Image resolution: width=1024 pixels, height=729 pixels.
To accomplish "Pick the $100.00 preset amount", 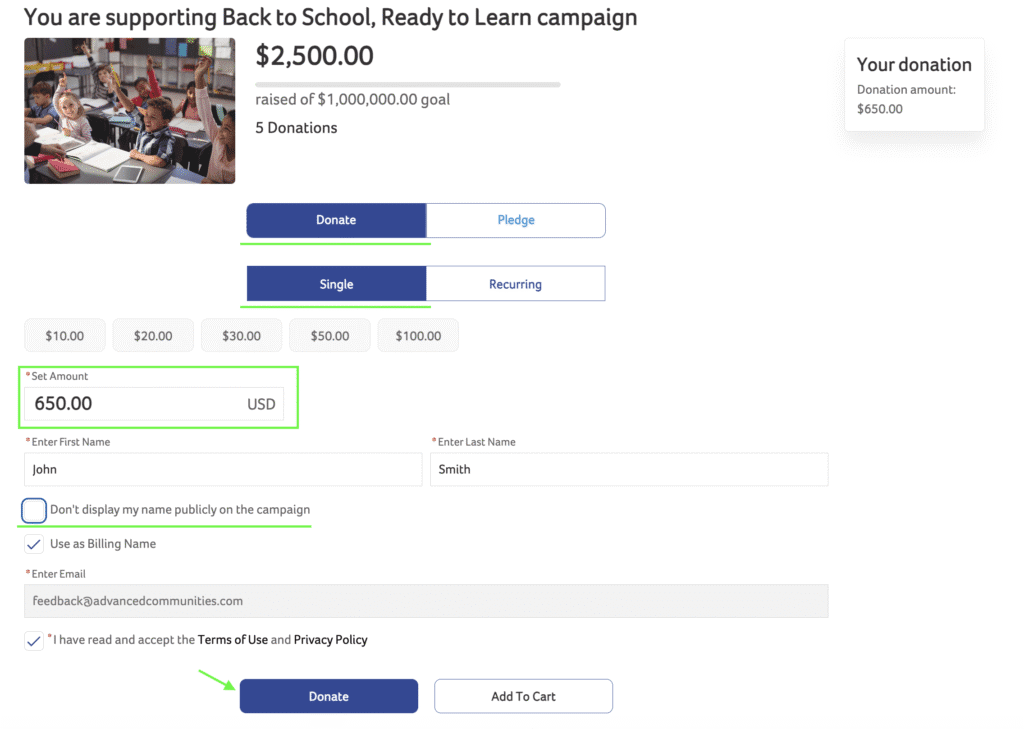I will (418, 336).
